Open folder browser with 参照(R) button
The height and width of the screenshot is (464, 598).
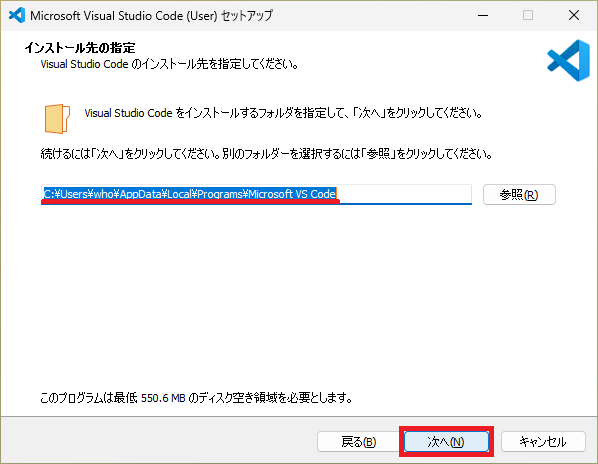point(519,195)
